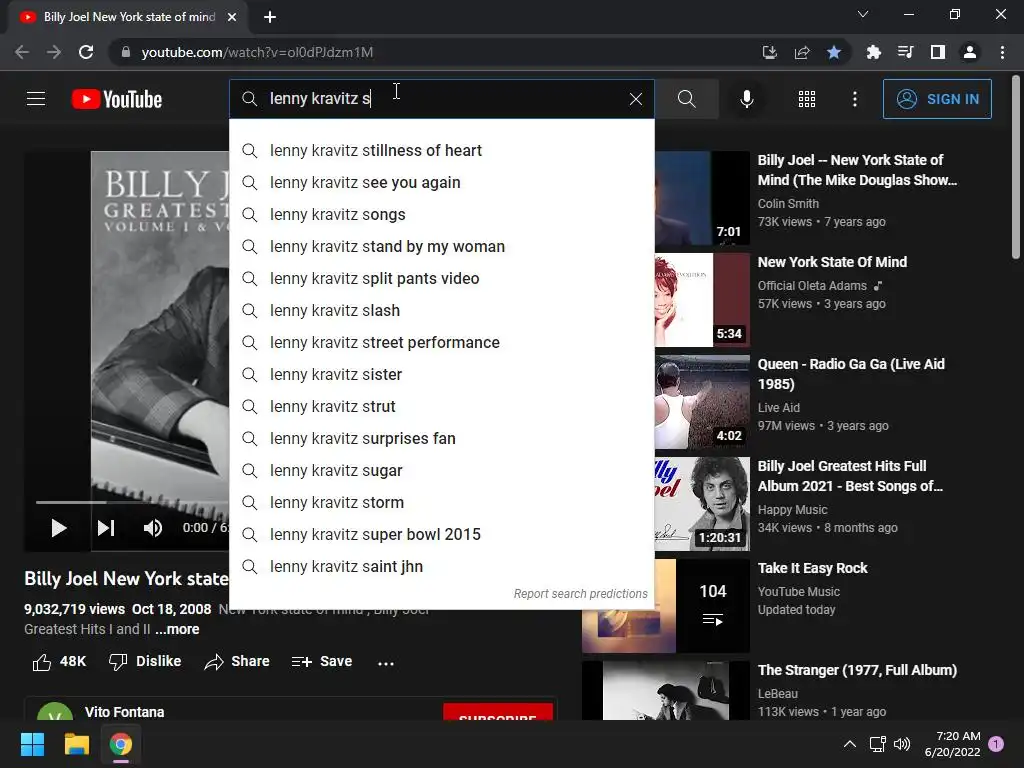This screenshot has width=1024, height=768.
Task: Select suggestion 'lenny kravitz songs'
Action: coord(441,214)
